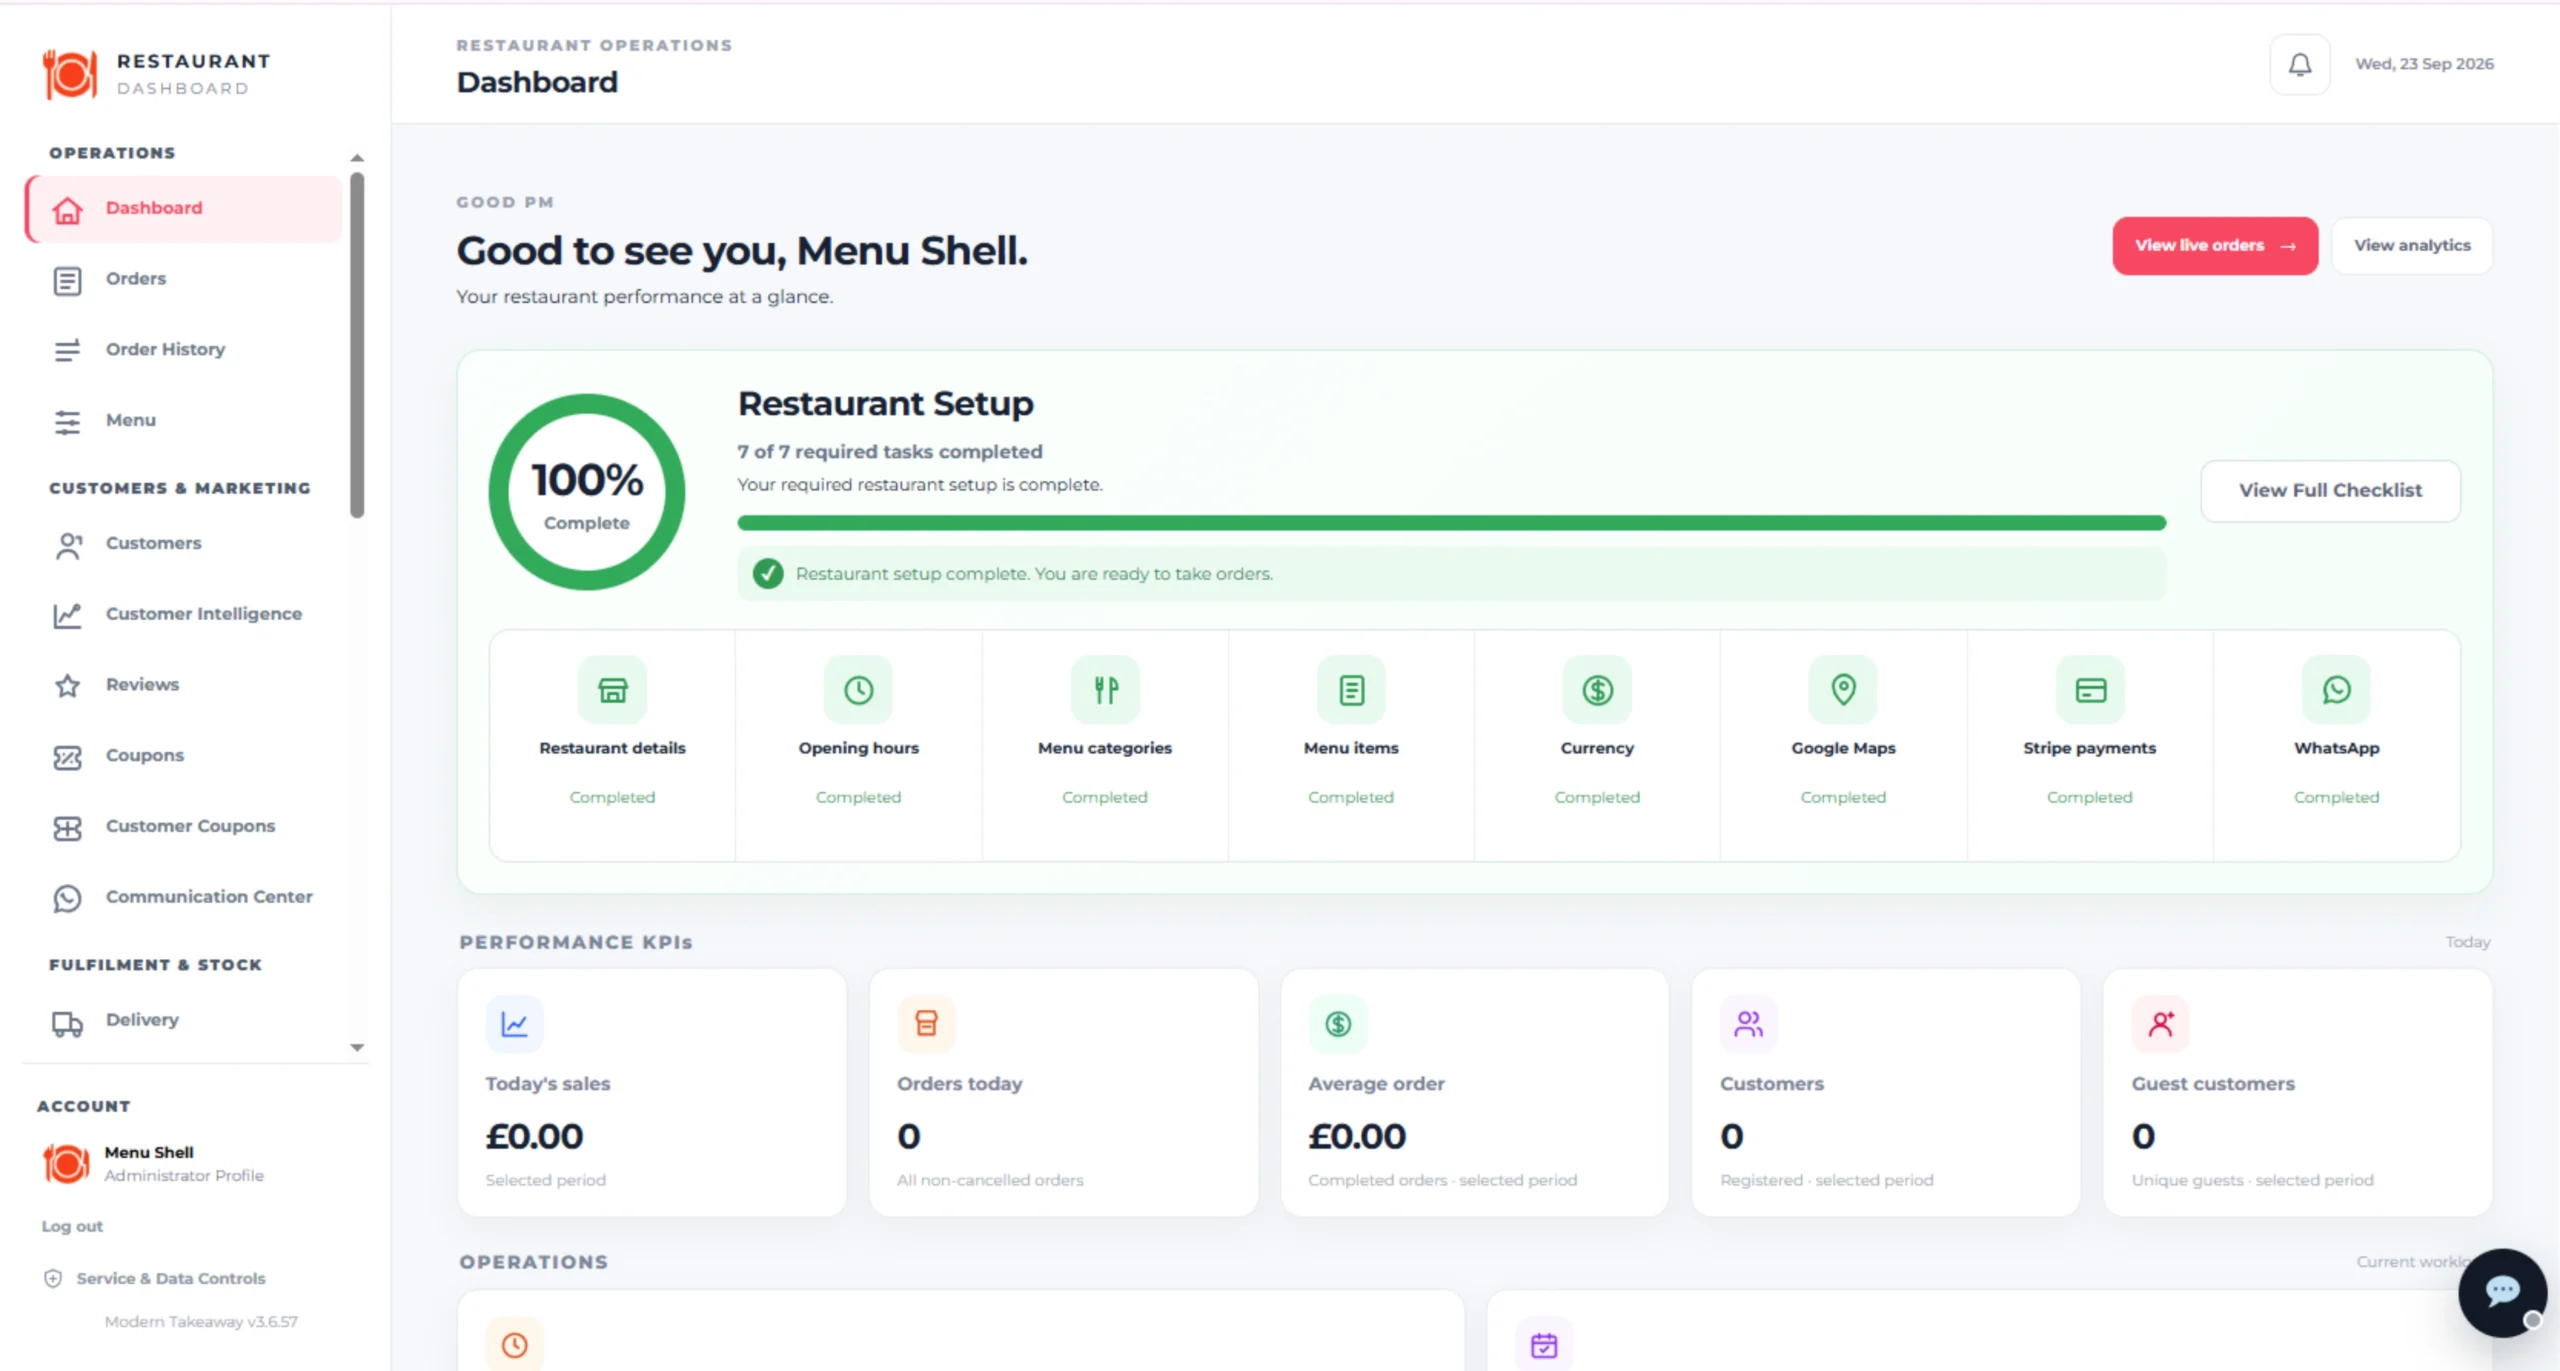
Task: Click the Customers KPI people icon
Action: click(x=1749, y=1023)
